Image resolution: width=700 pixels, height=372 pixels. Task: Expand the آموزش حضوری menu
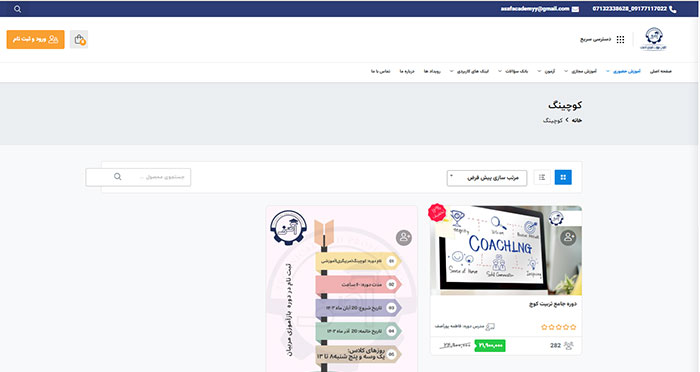623,71
